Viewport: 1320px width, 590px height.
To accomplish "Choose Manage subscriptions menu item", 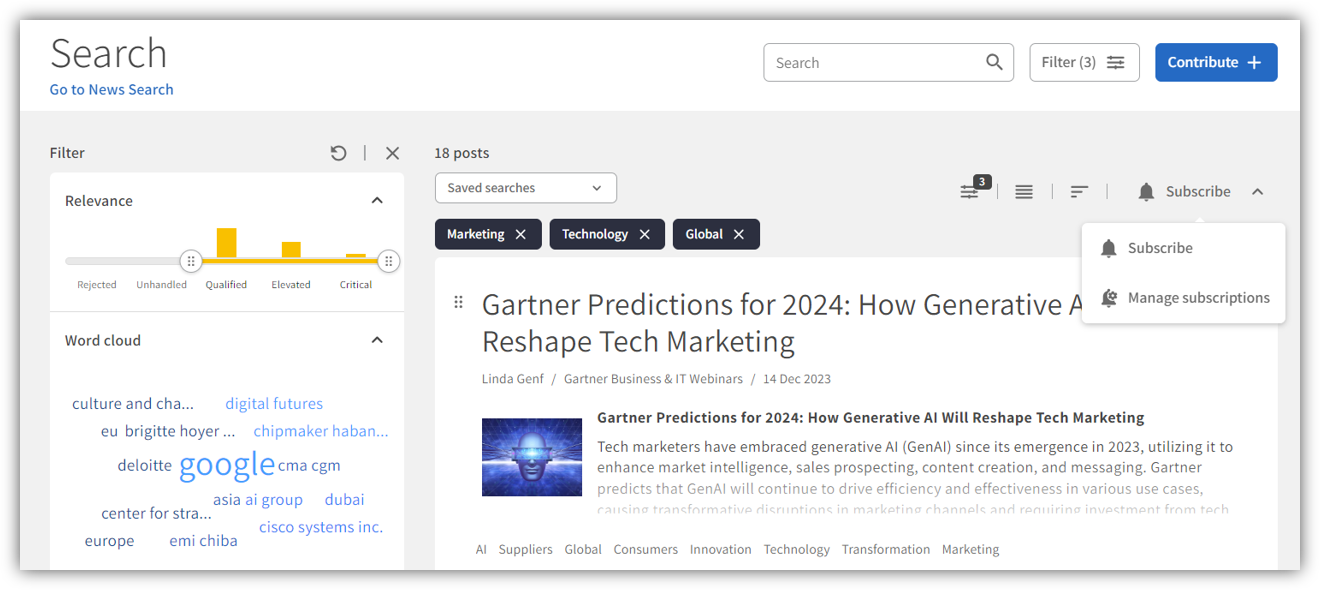I will pyautogui.click(x=1198, y=298).
